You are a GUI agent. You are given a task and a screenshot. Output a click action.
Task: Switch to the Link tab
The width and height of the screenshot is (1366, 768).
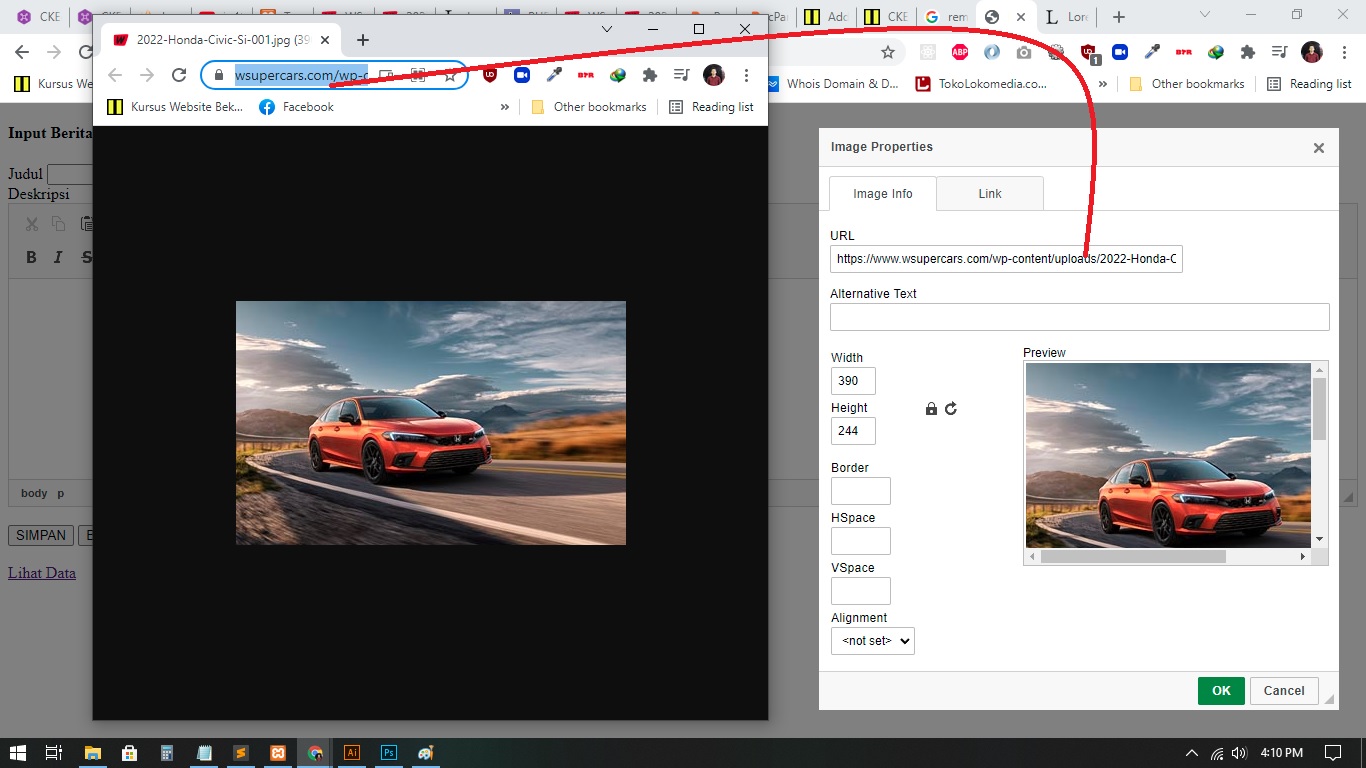coord(989,194)
